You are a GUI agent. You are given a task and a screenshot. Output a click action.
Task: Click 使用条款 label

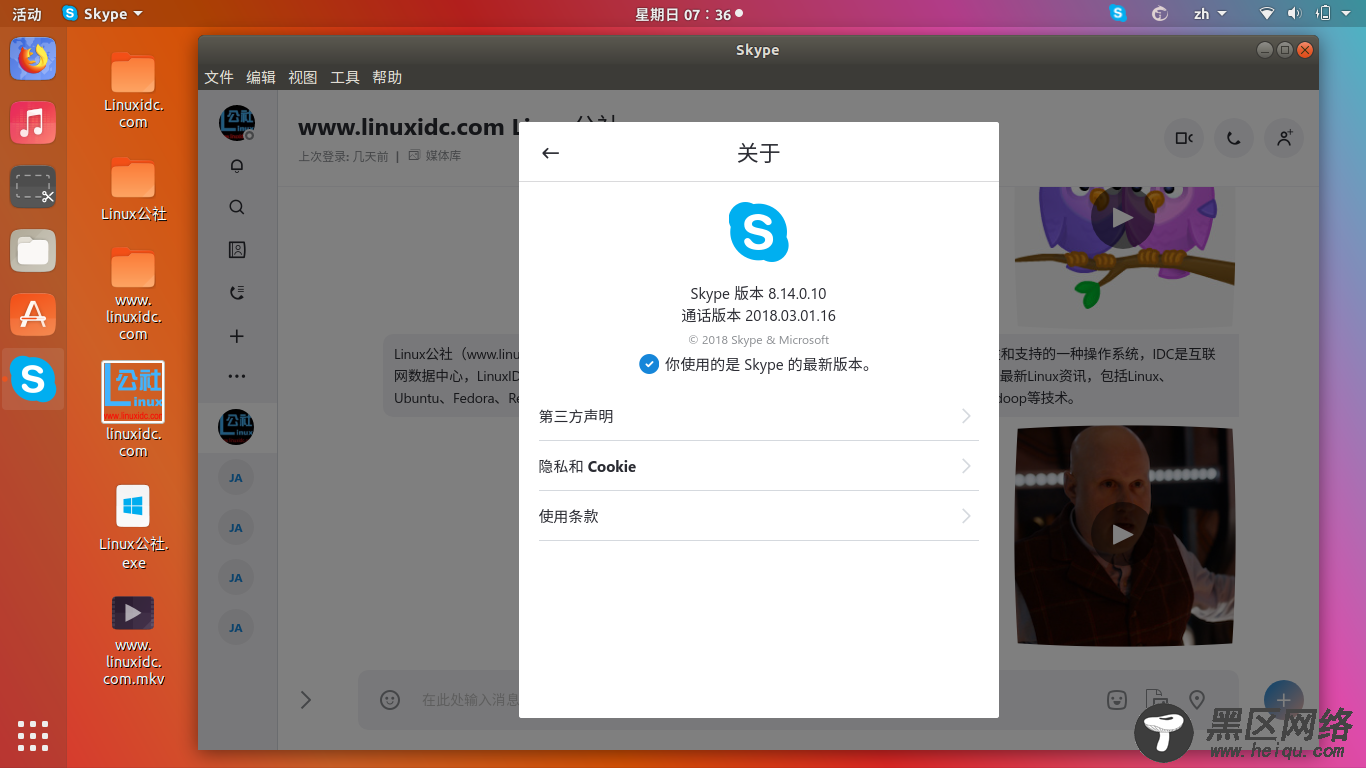point(569,516)
